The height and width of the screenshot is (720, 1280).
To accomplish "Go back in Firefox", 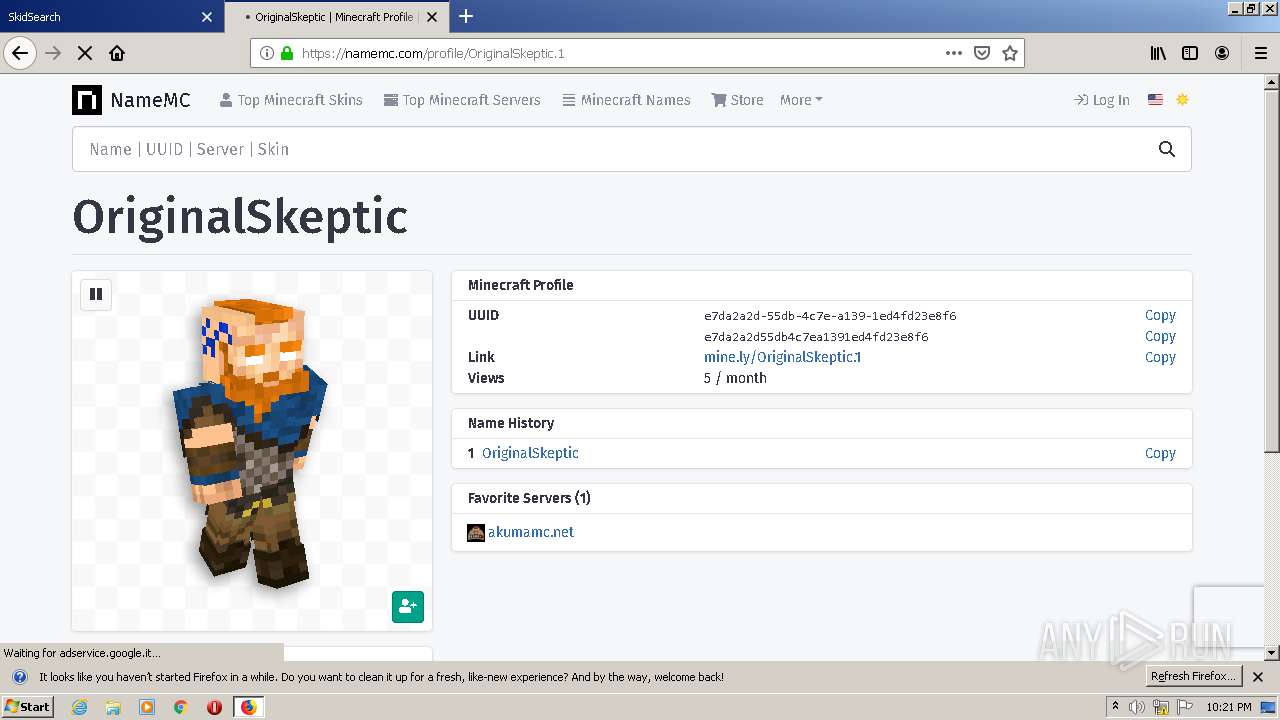I will (x=20, y=53).
